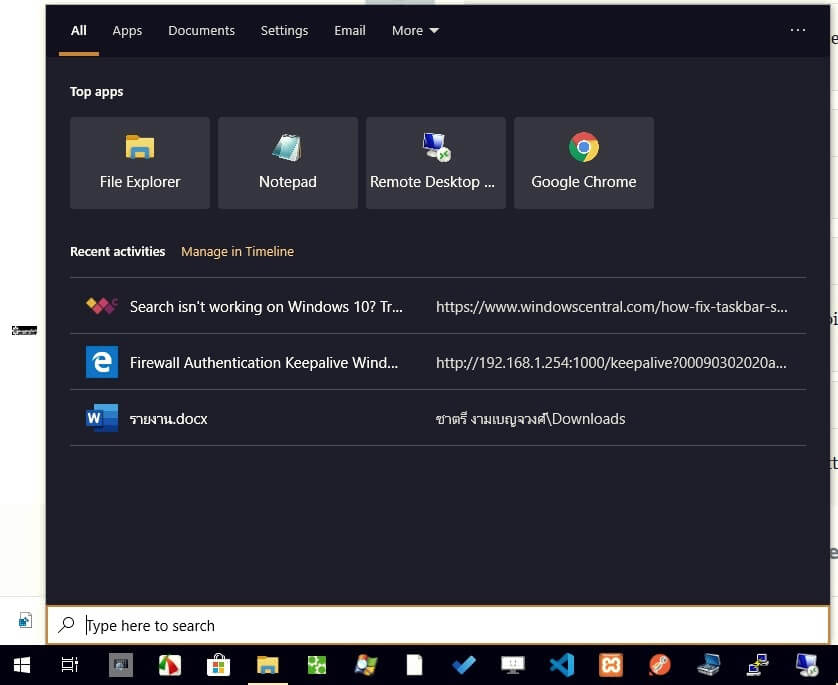Open the Documents search tab
The image size is (838, 685).
click(x=201, y=30)
